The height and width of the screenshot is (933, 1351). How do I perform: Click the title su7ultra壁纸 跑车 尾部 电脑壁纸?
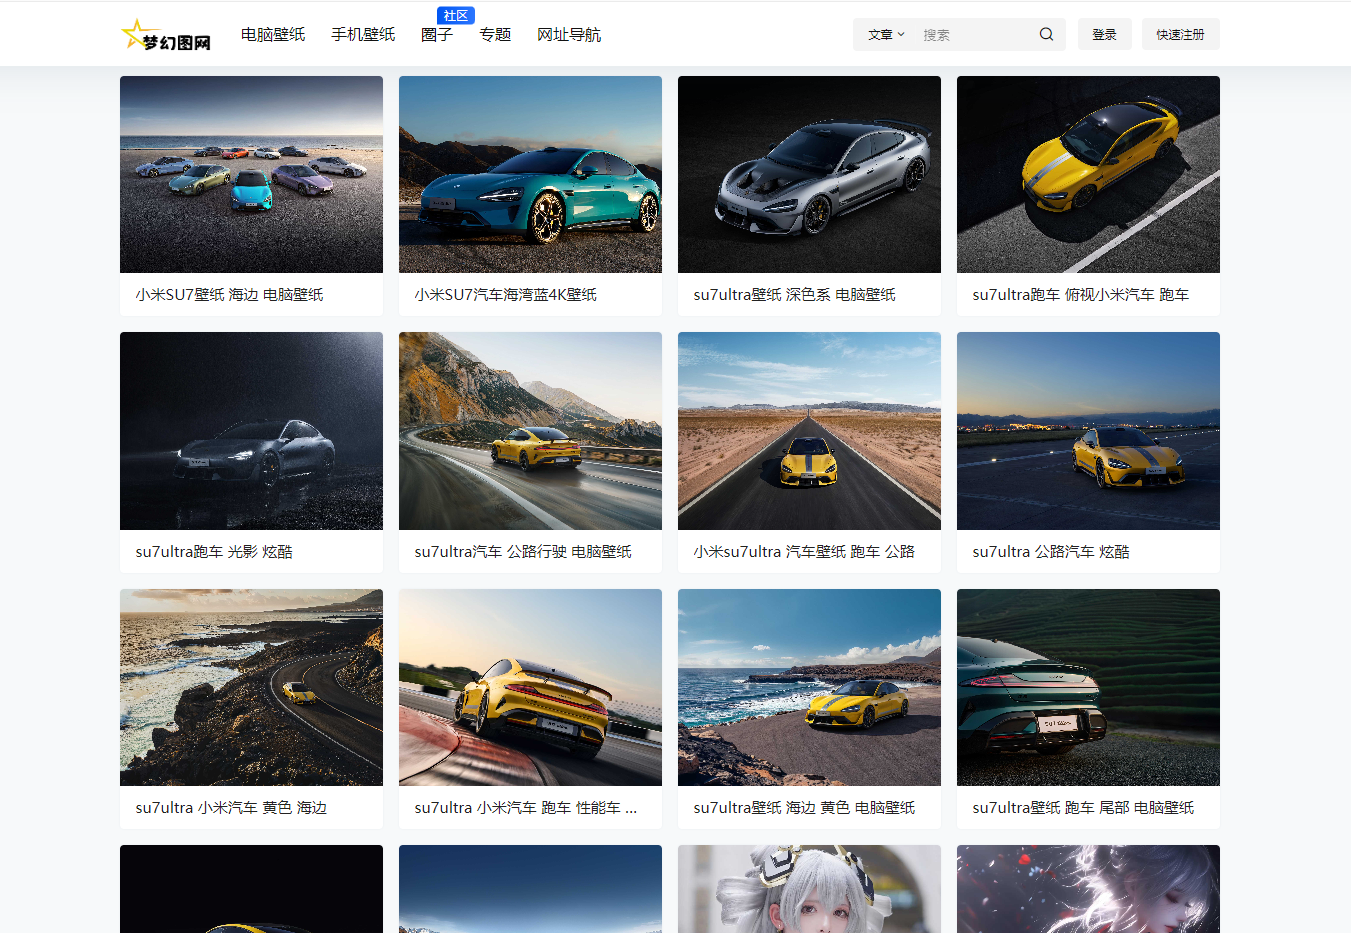[1083, 808]
